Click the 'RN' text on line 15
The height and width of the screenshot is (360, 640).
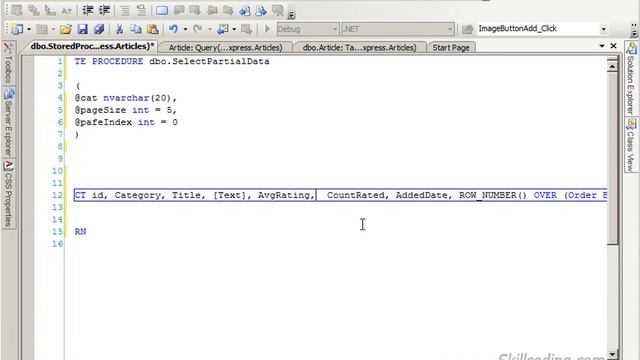click(80, 232)
